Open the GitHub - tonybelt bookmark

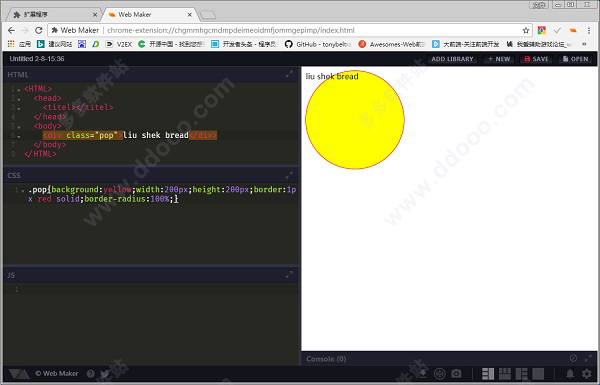(x=318, y=44)
